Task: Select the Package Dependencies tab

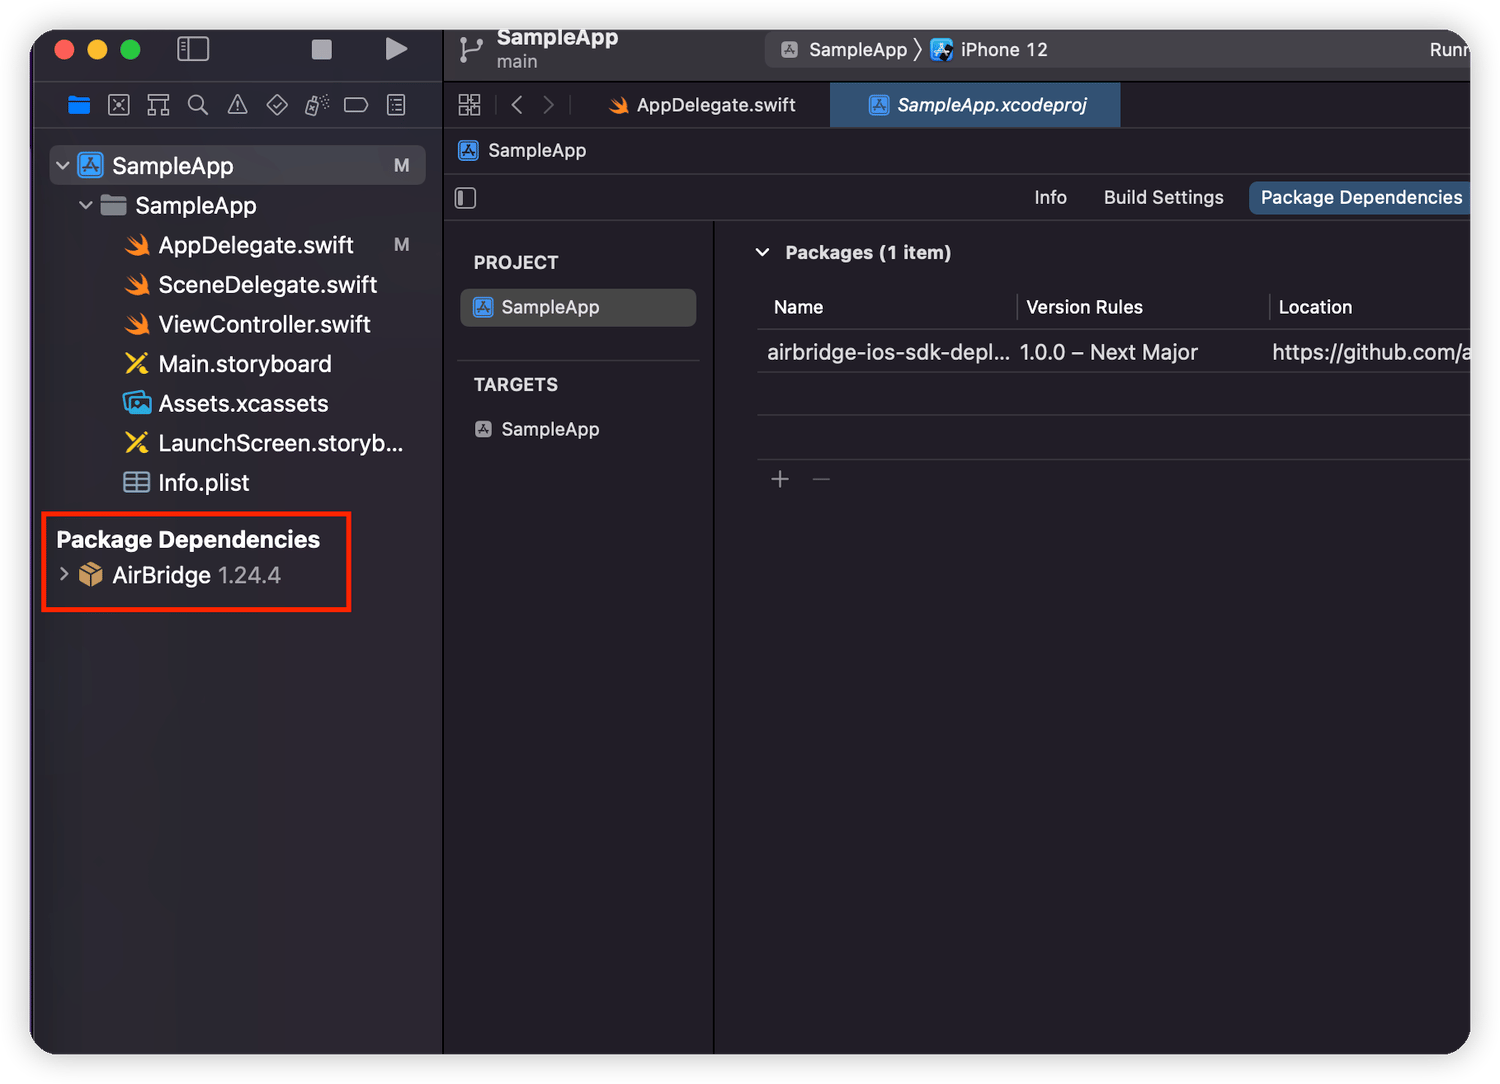Action: (1361, 198)
